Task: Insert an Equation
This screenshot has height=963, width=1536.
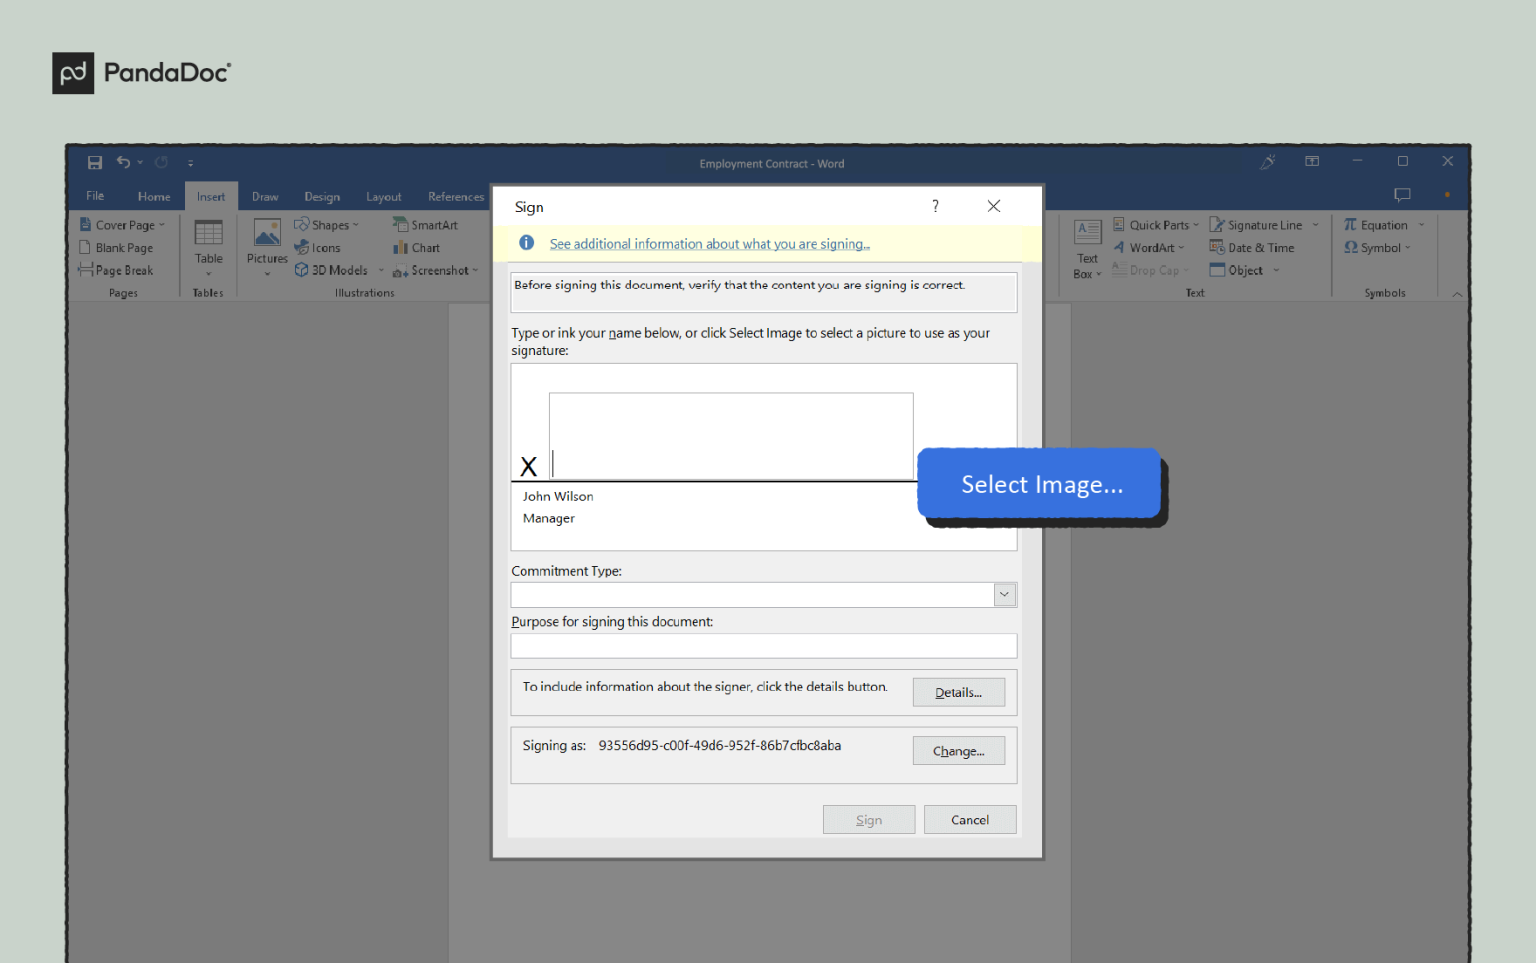Action: (1381, 224)
